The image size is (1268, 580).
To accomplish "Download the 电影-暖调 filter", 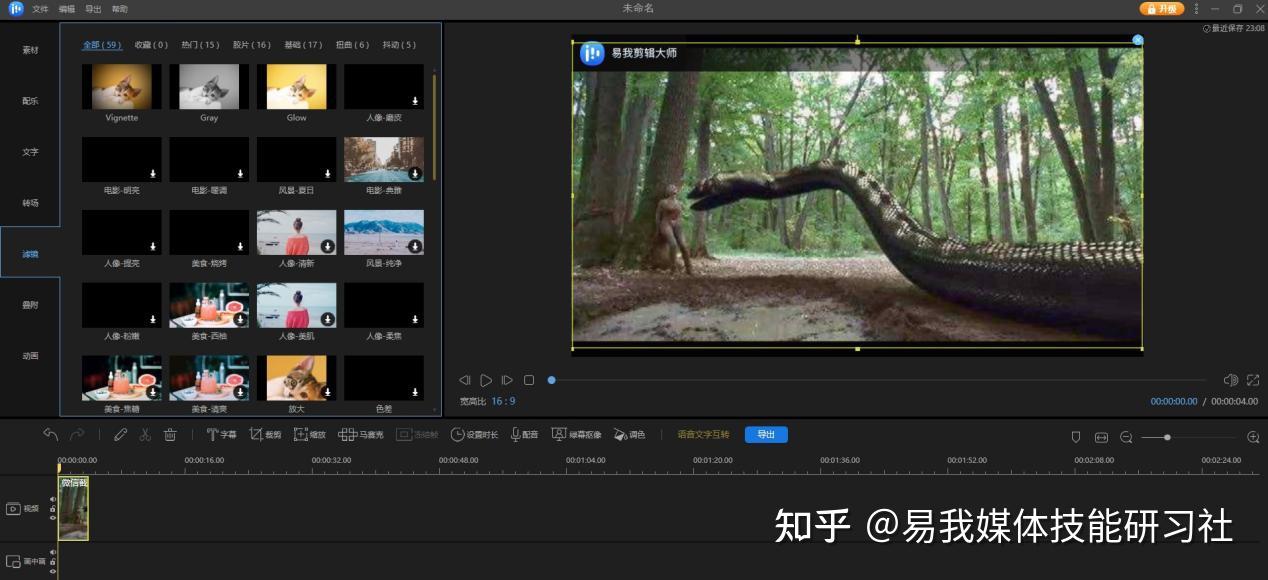I will tap(240, 174).
